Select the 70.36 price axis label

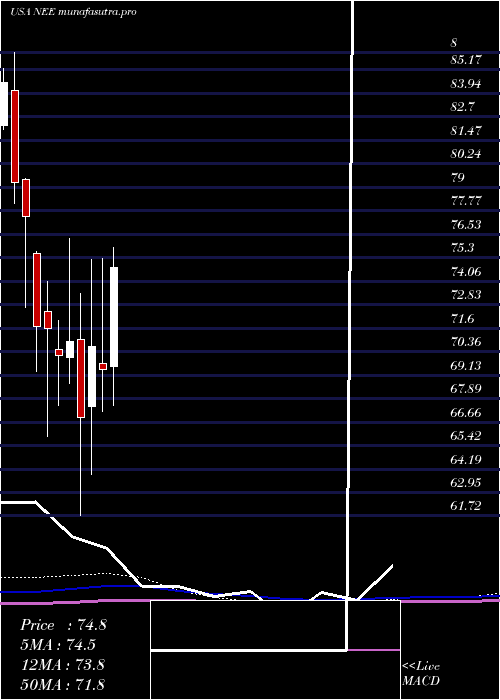[466, 342]
